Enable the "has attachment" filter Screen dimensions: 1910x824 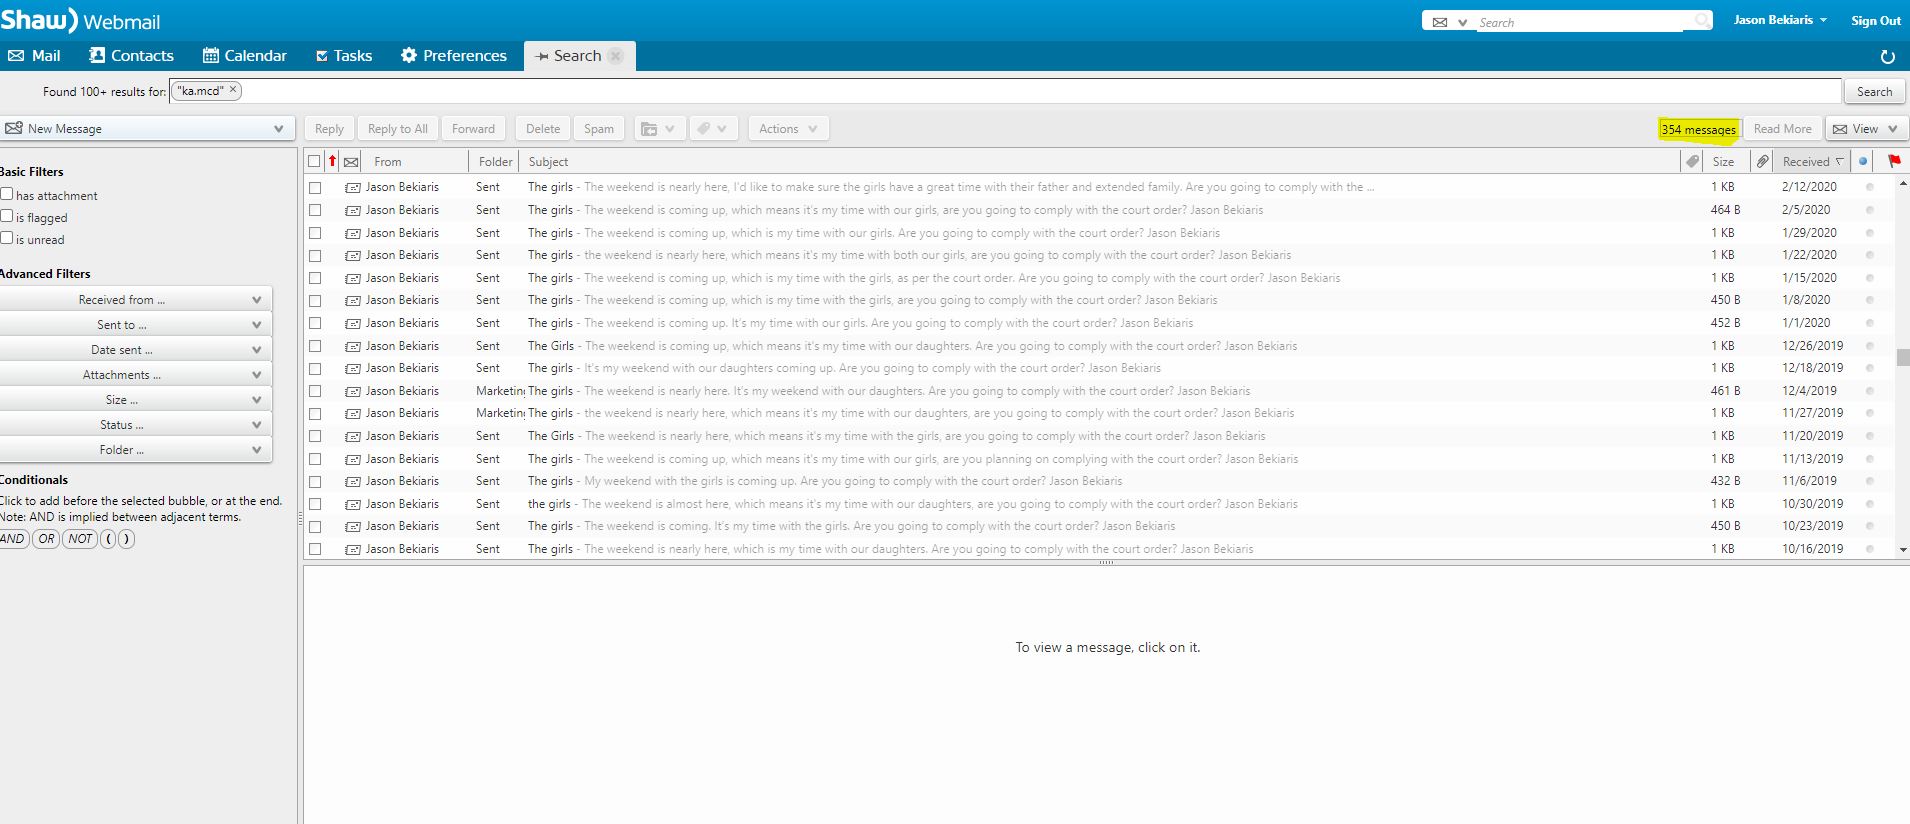coord(7,194)
